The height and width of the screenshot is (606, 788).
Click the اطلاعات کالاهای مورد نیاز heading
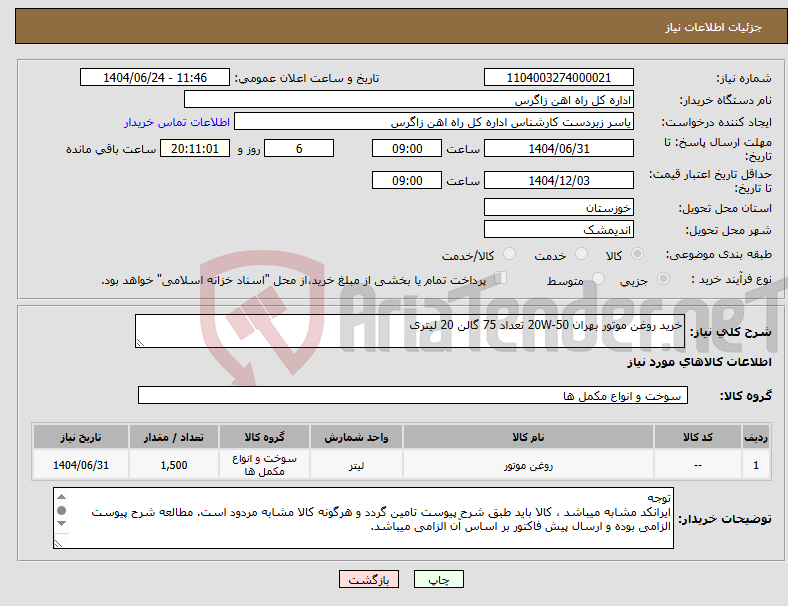pos(699,362)
